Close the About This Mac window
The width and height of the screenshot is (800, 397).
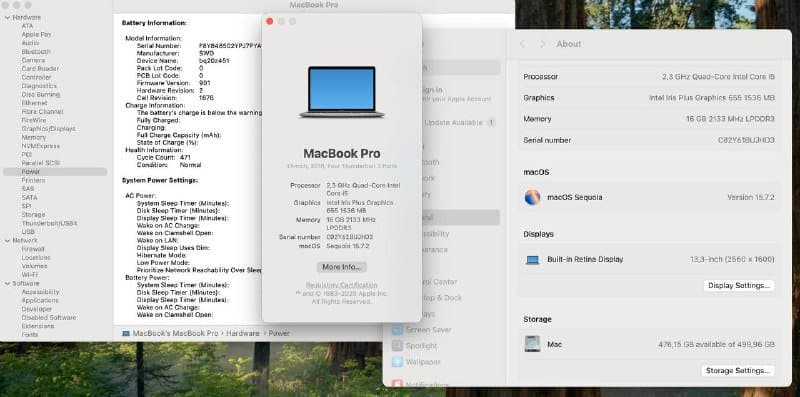pos(270,21)
